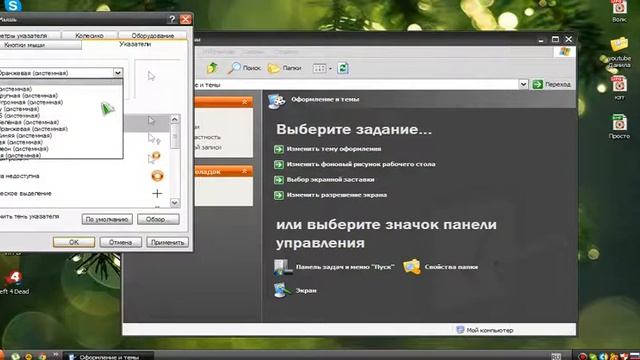640x360 pixels.
Task: Click the cursor list scrollbar thumb
Action: 175,136
